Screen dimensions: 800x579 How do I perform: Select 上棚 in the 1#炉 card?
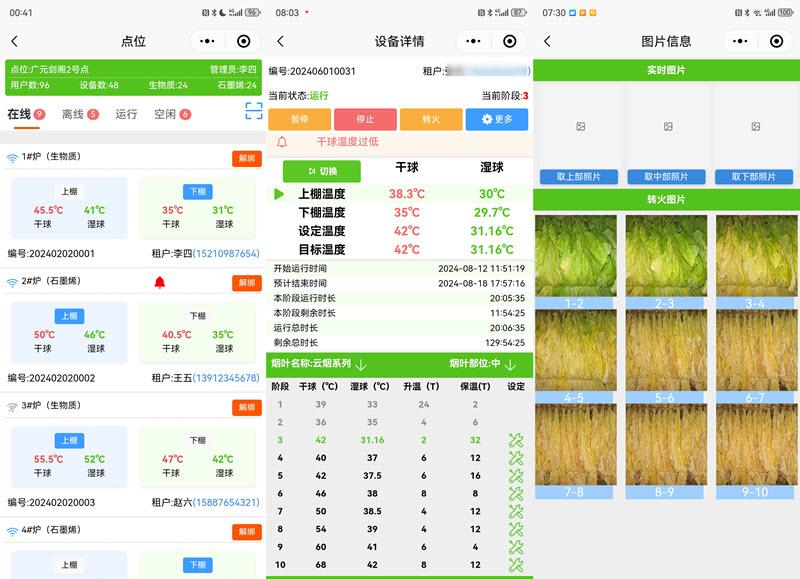[x=69, y=191]
